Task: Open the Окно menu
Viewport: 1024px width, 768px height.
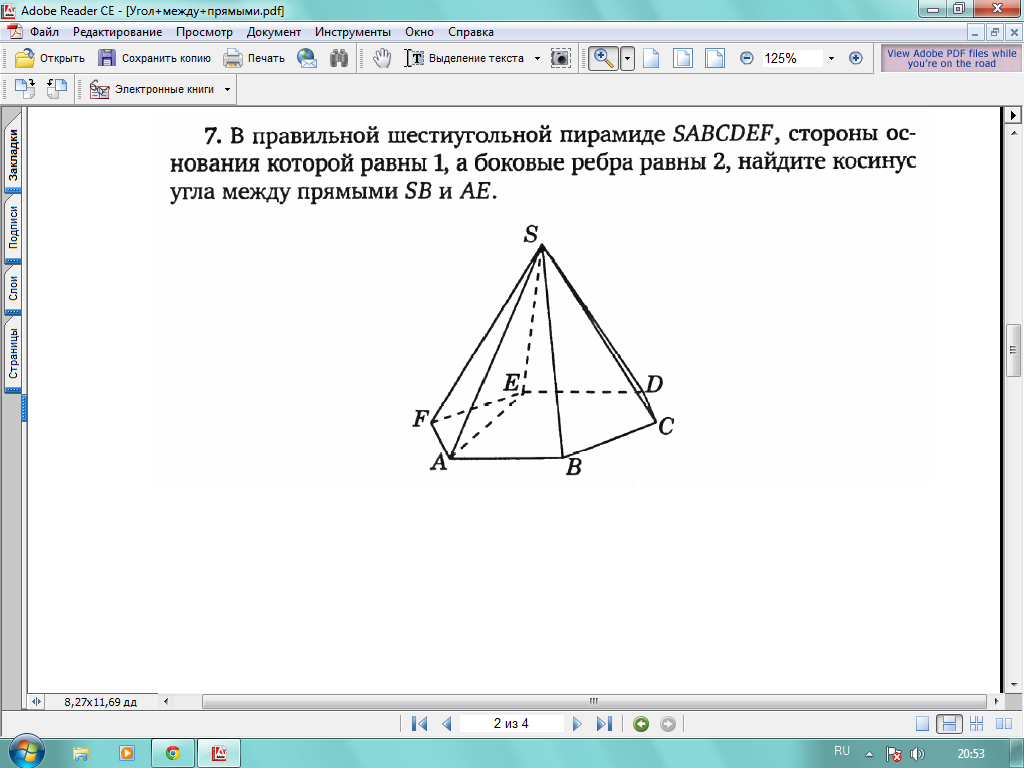Action: 419,31
